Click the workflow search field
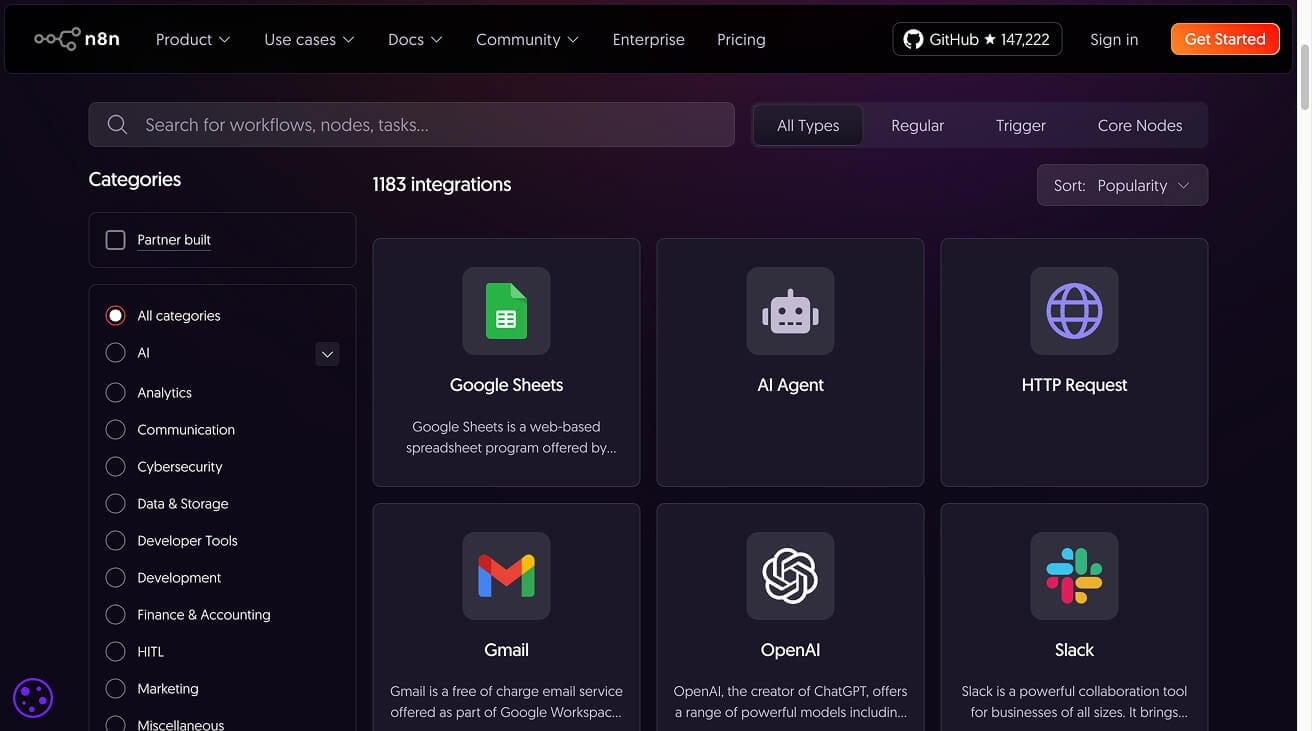 (x=410, y=124)
